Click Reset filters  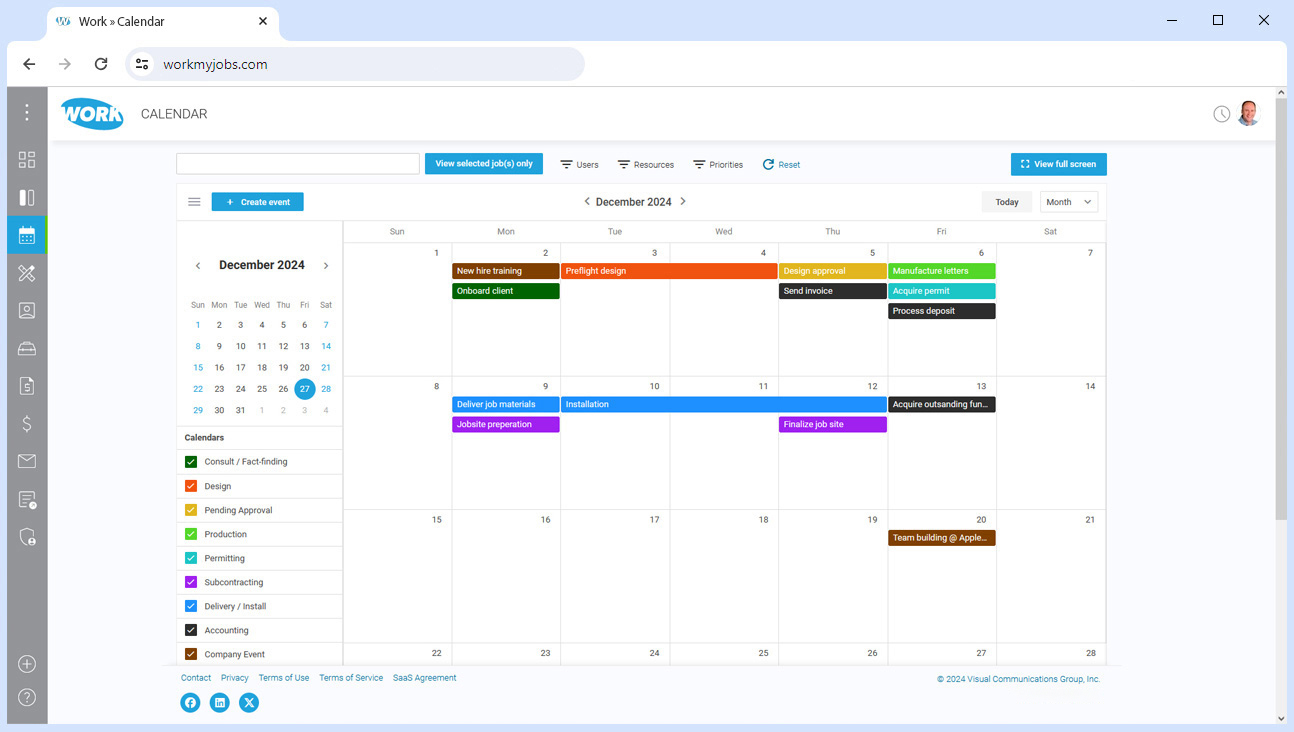click(x=781, y=164)
